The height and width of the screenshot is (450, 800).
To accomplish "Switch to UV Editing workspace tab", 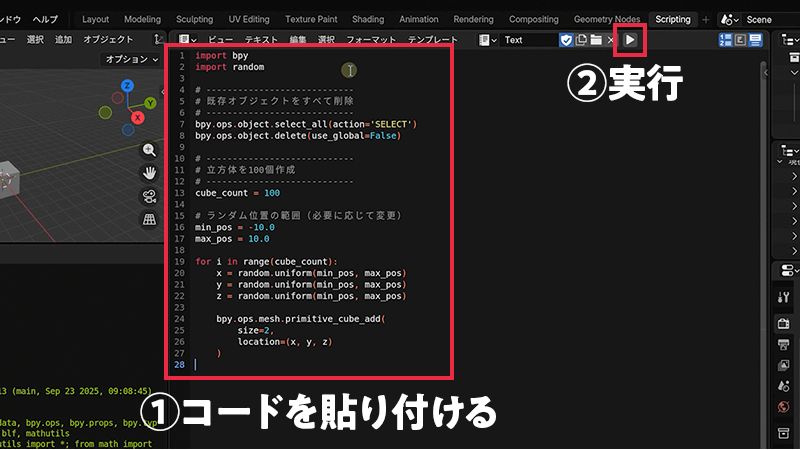I will click(249, 19).
